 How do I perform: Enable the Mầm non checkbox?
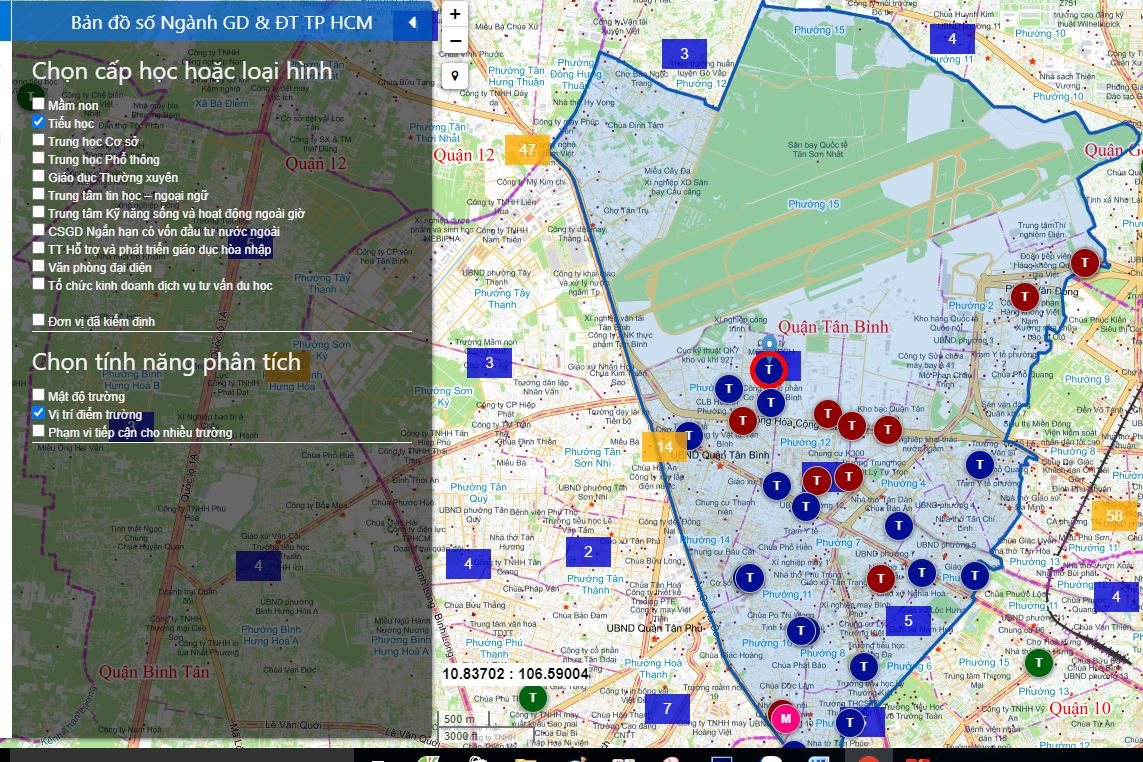39,104
